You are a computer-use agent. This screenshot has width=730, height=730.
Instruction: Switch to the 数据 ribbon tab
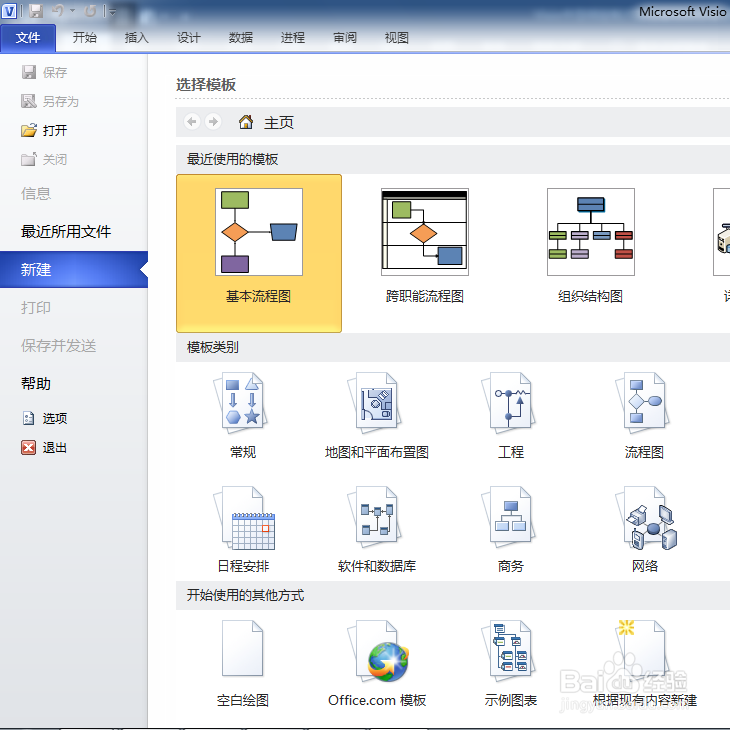coord(241,38)
